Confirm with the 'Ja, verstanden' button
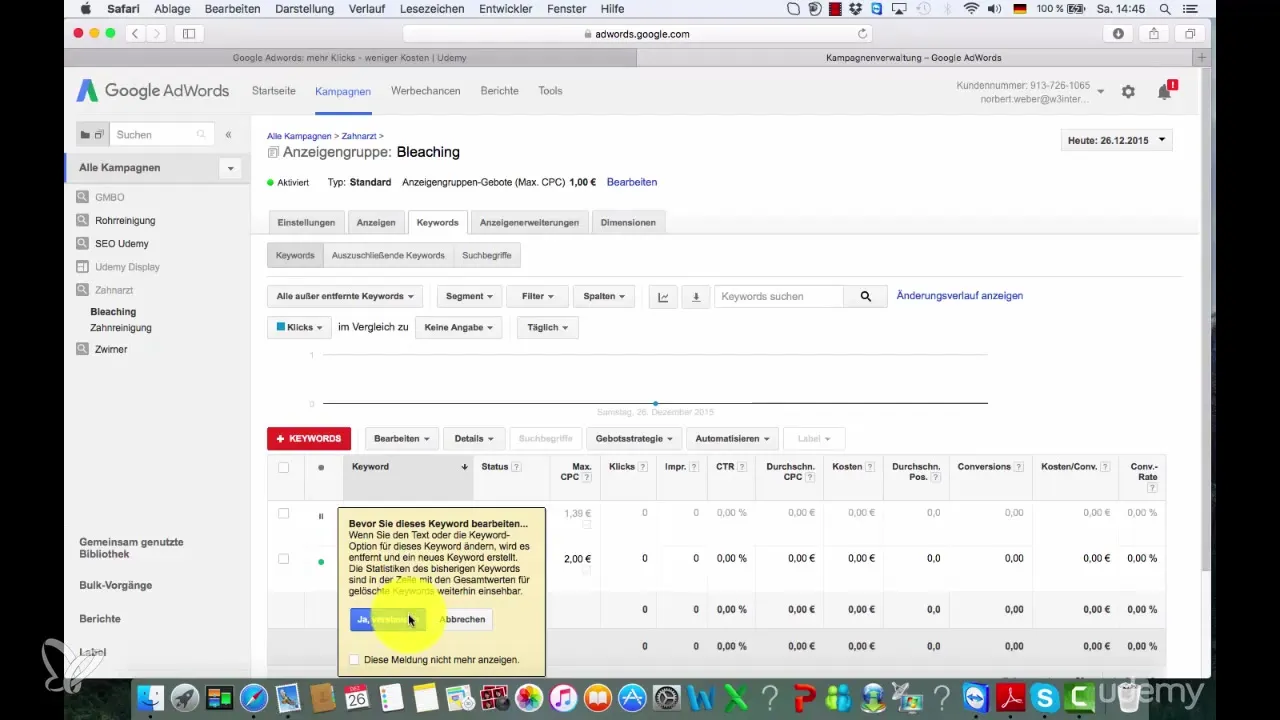The width and height of the screenshot is (1280, 720). (x=387, y=619)
